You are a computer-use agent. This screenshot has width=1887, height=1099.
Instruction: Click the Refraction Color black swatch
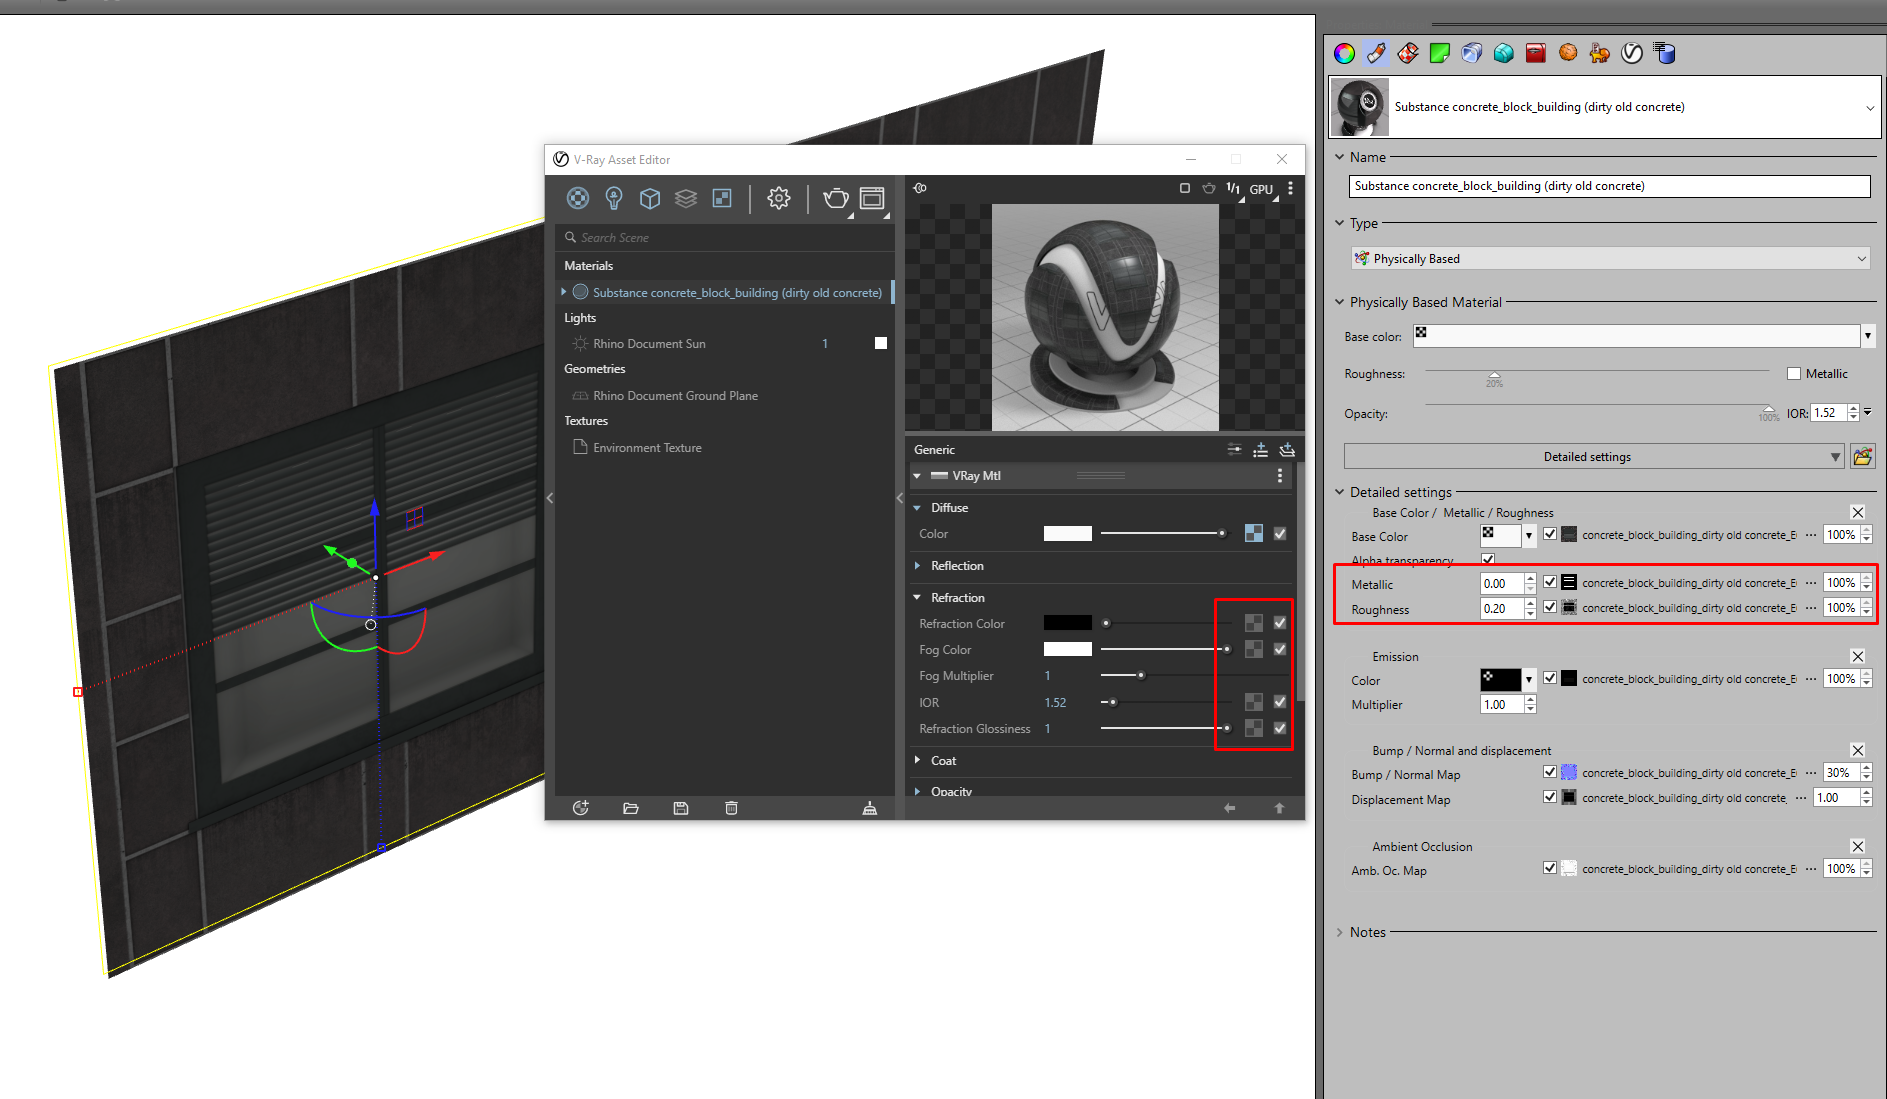coord(1068,623)
